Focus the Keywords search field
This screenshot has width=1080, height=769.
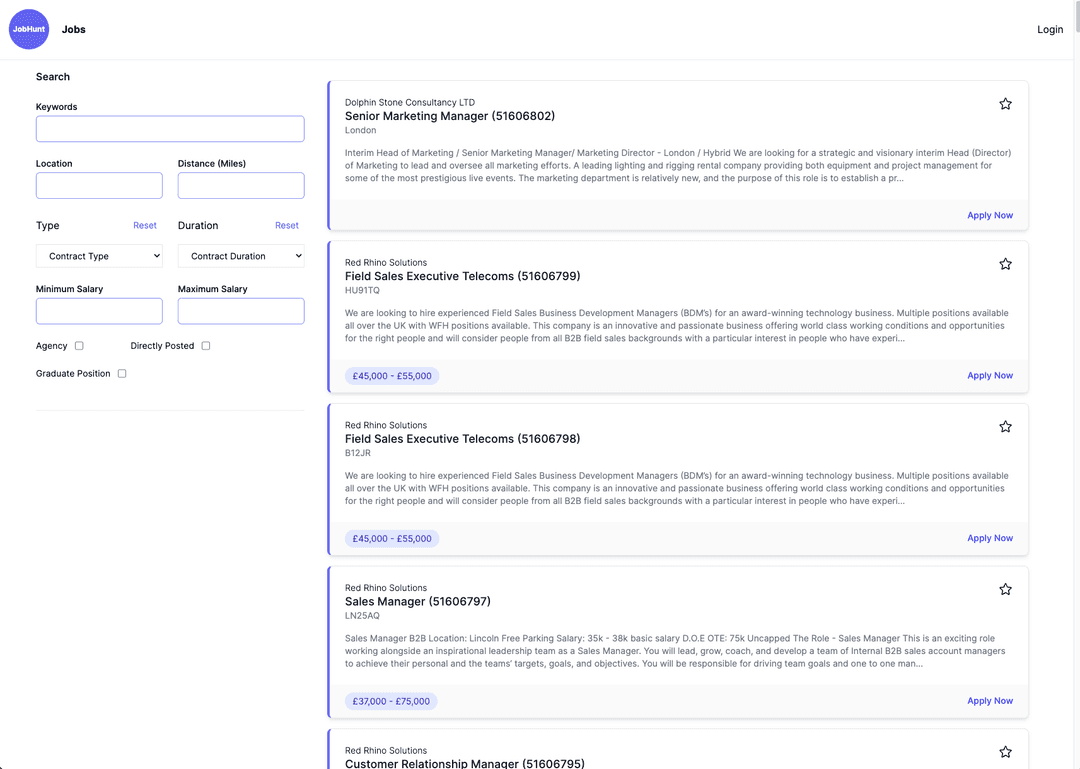tap(170, 129)
